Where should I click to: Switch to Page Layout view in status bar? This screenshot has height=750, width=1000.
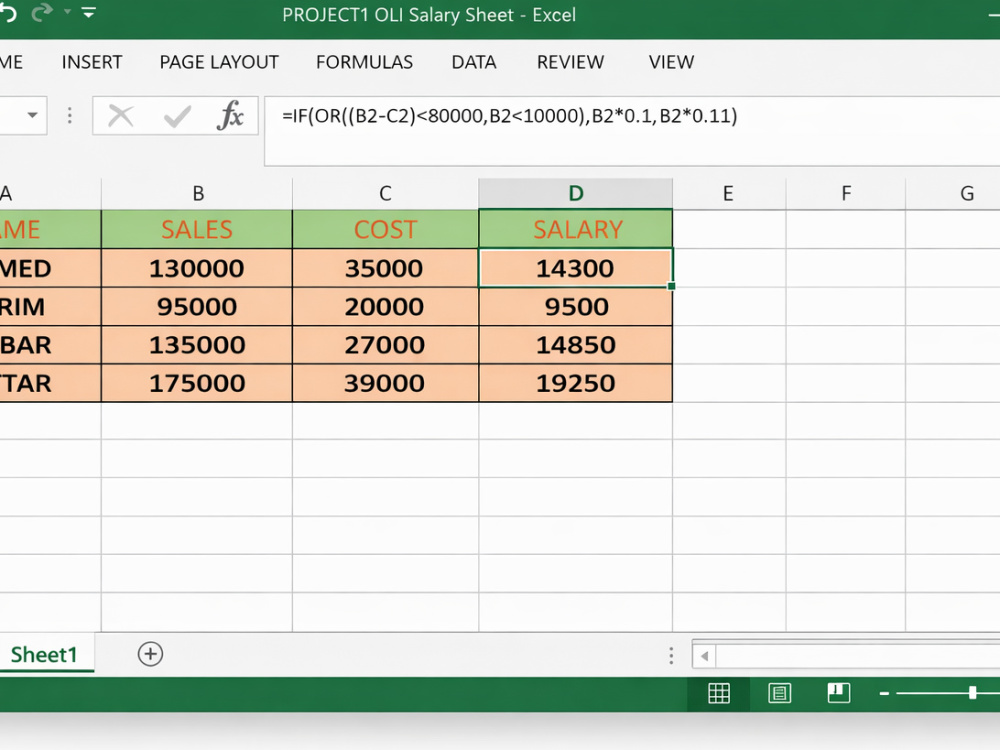pos(779,693)
